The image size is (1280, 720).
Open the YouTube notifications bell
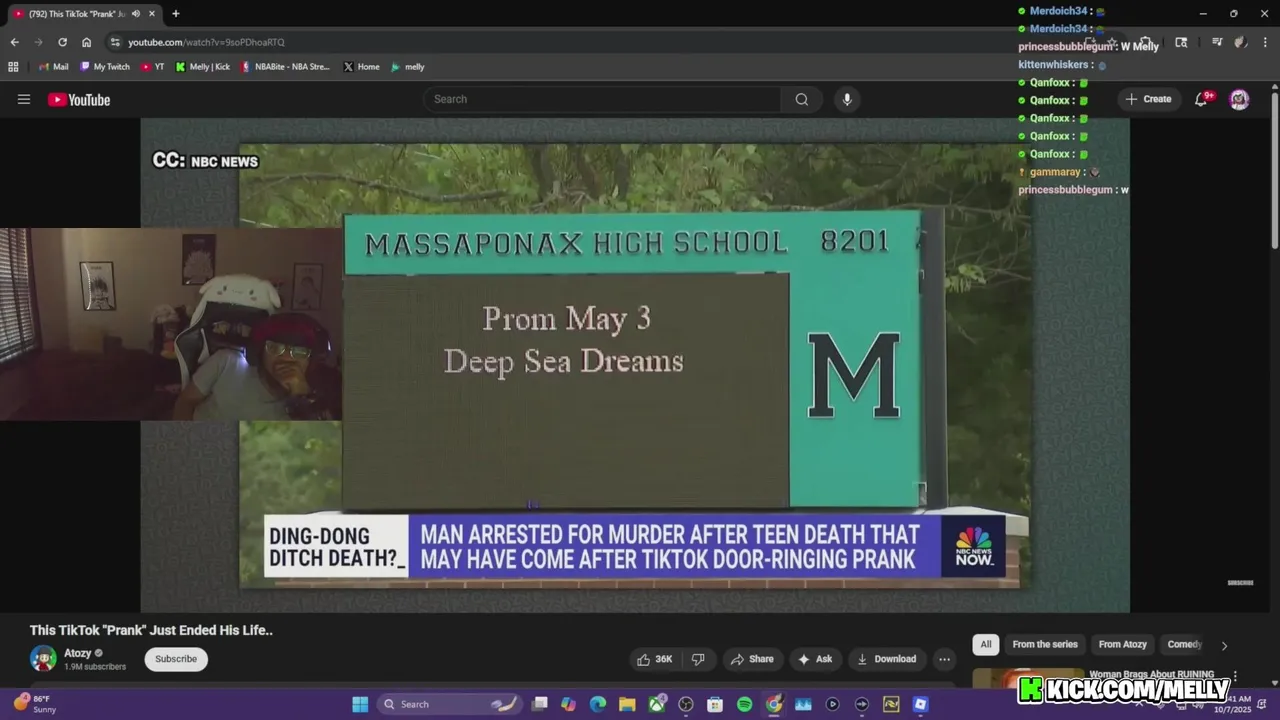[1202, 99]
